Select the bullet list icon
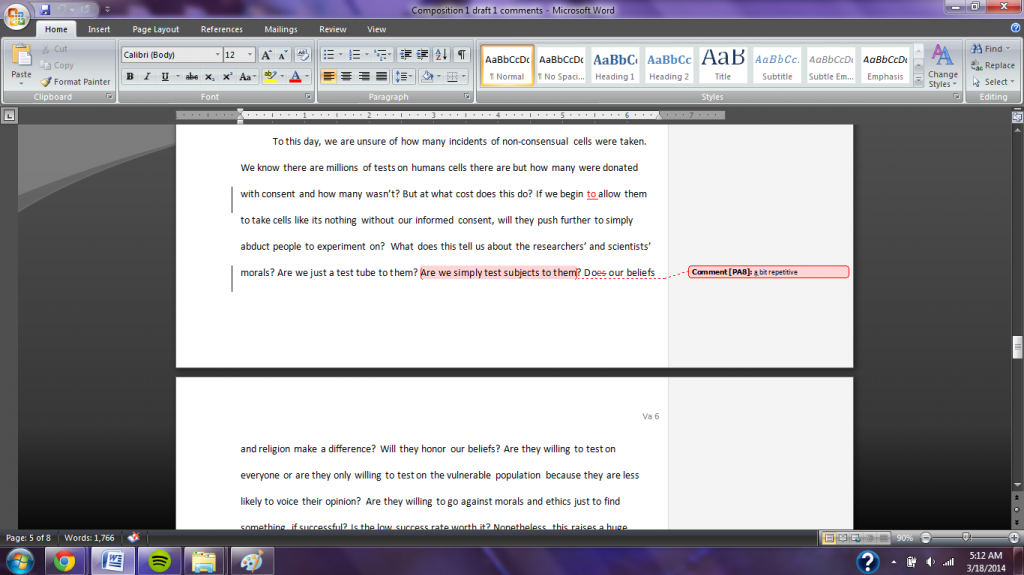 pyautogui.click(x=328, y=55)
